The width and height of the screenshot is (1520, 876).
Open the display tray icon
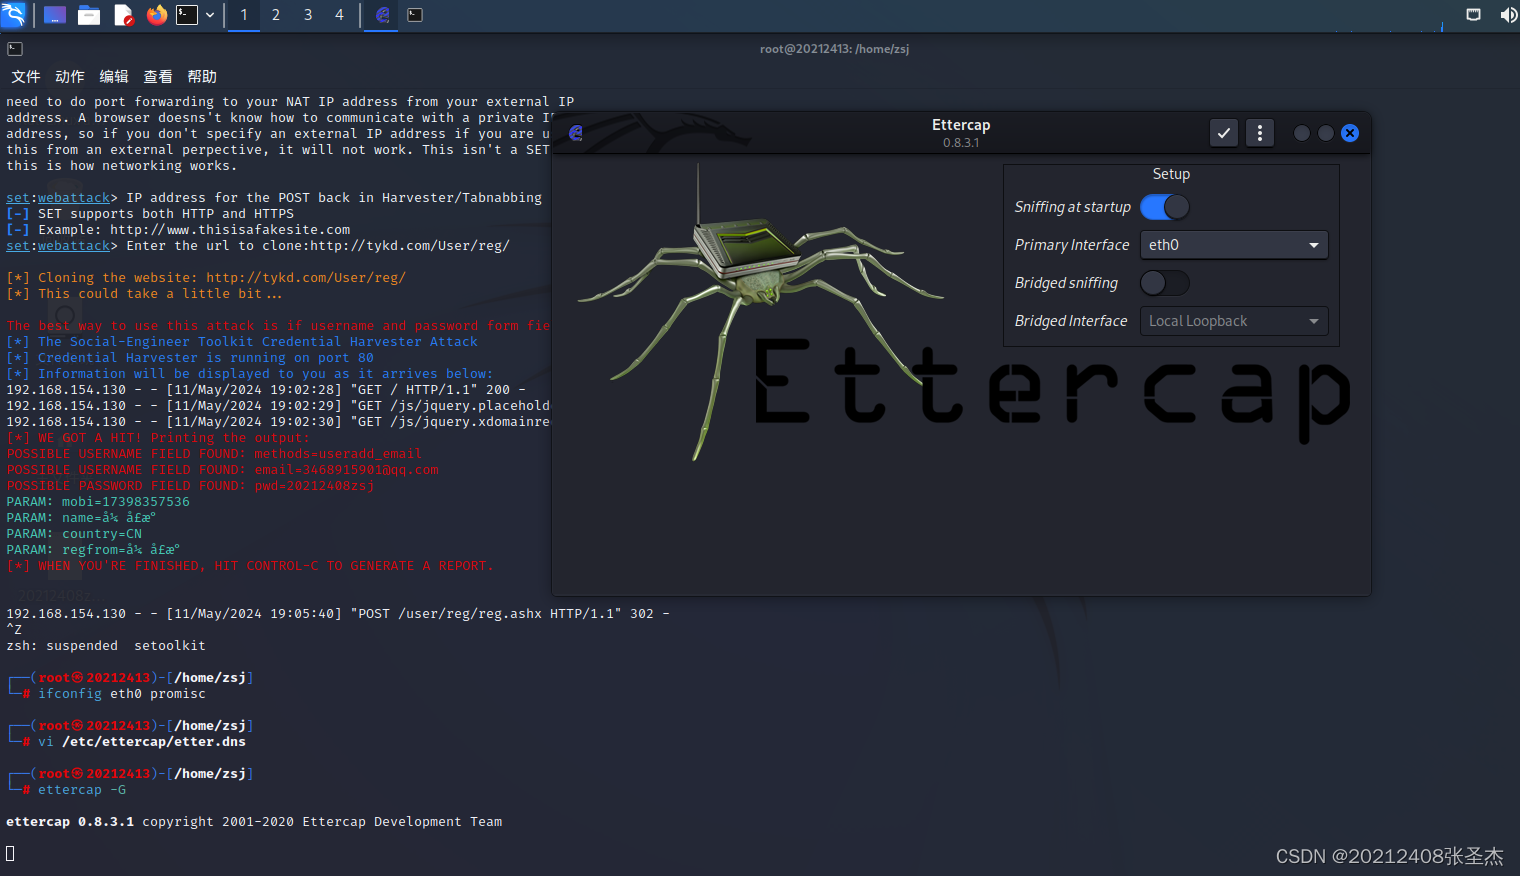[x=1473, y=14]
